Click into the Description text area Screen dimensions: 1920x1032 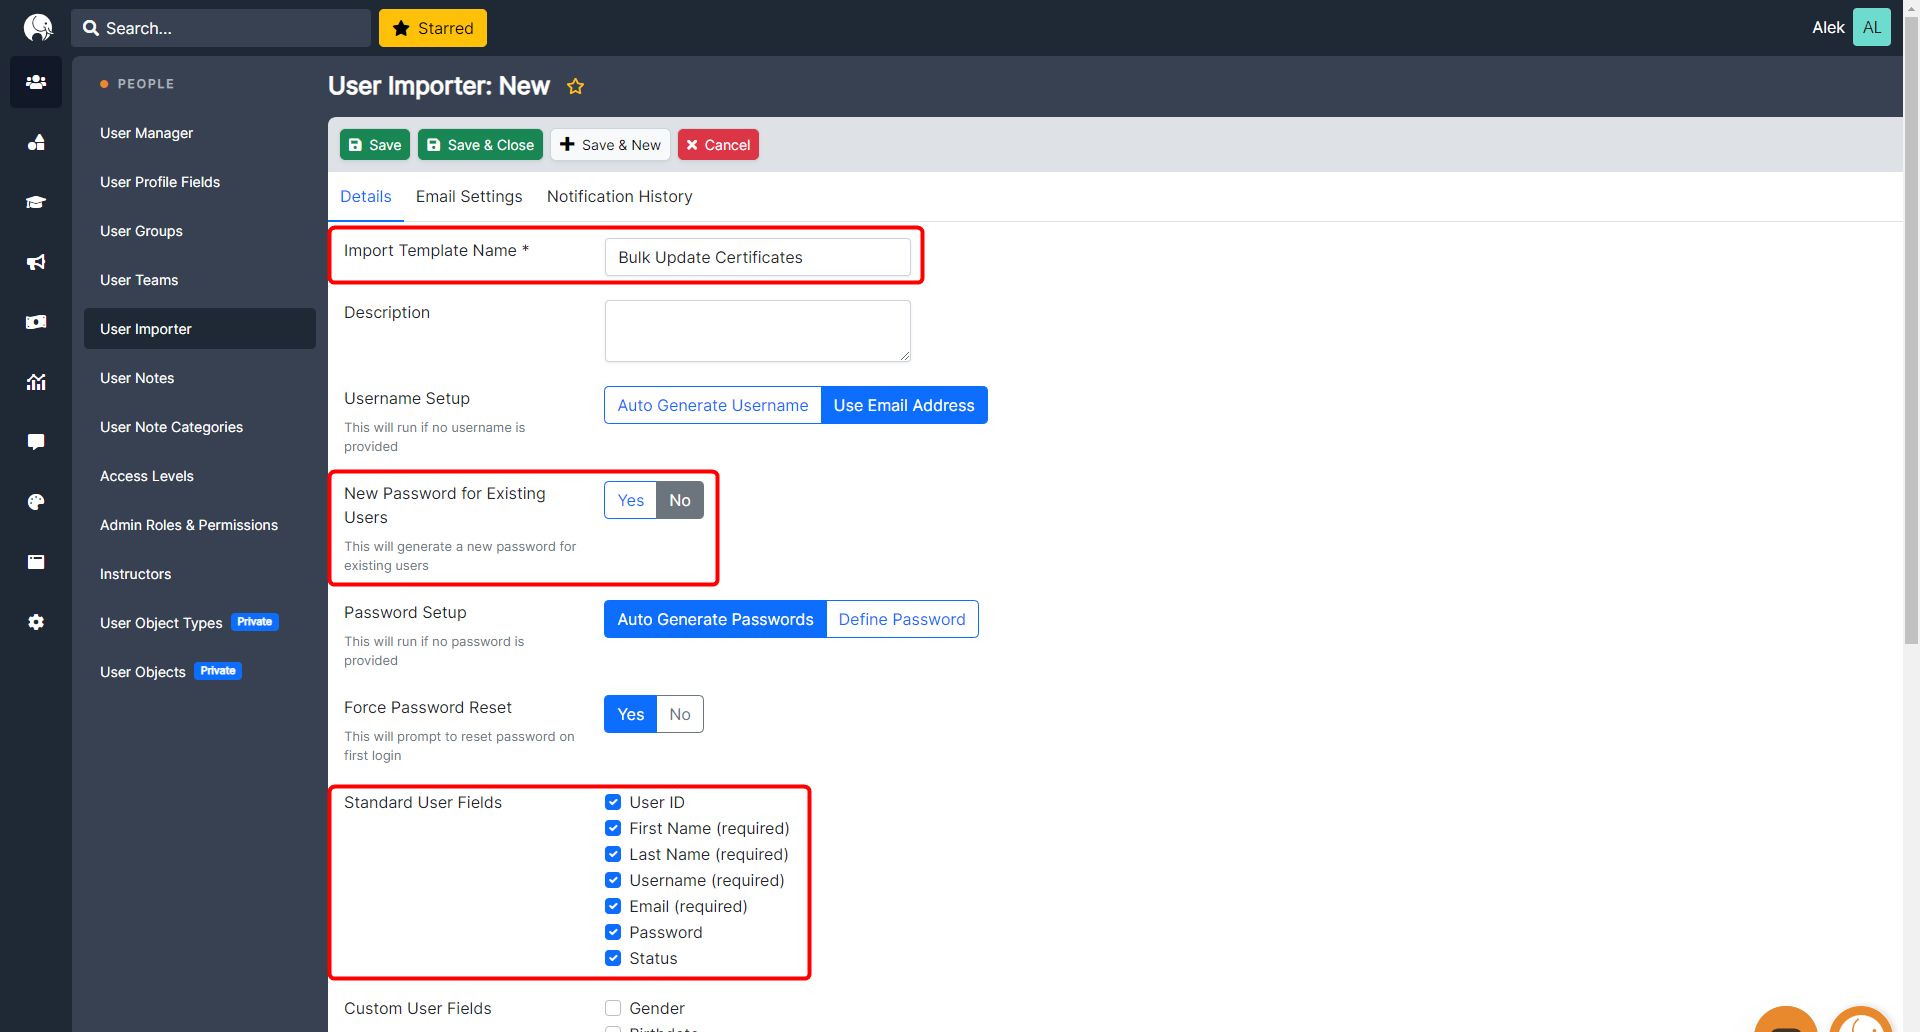tap(758, 331)
